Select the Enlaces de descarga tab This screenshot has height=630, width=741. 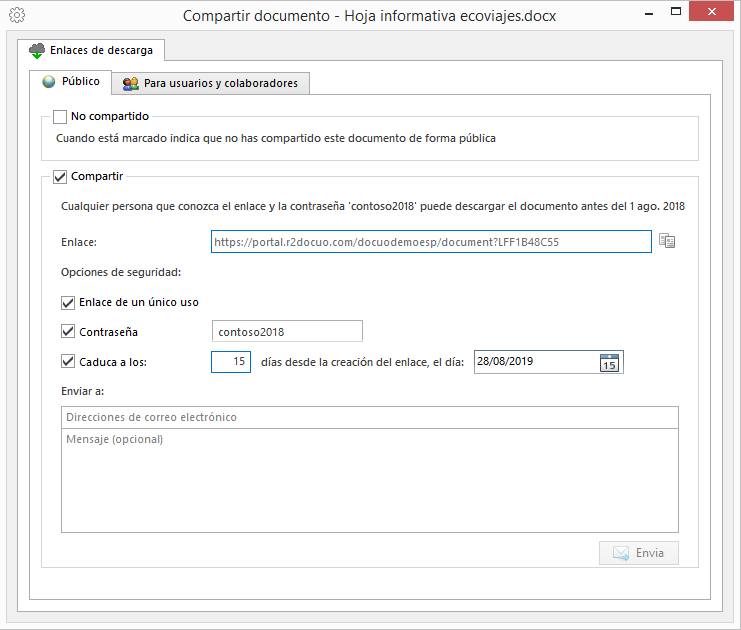tap(91, 50)
